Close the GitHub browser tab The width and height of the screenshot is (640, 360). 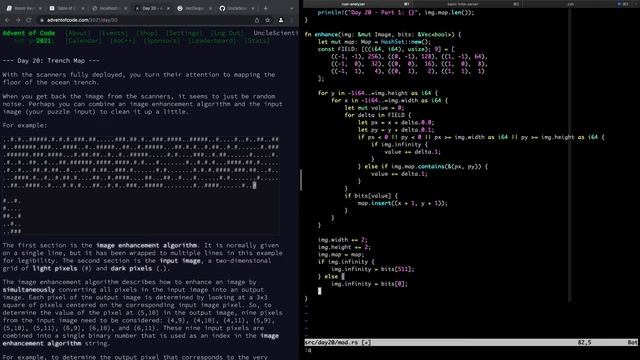[253, 8]
